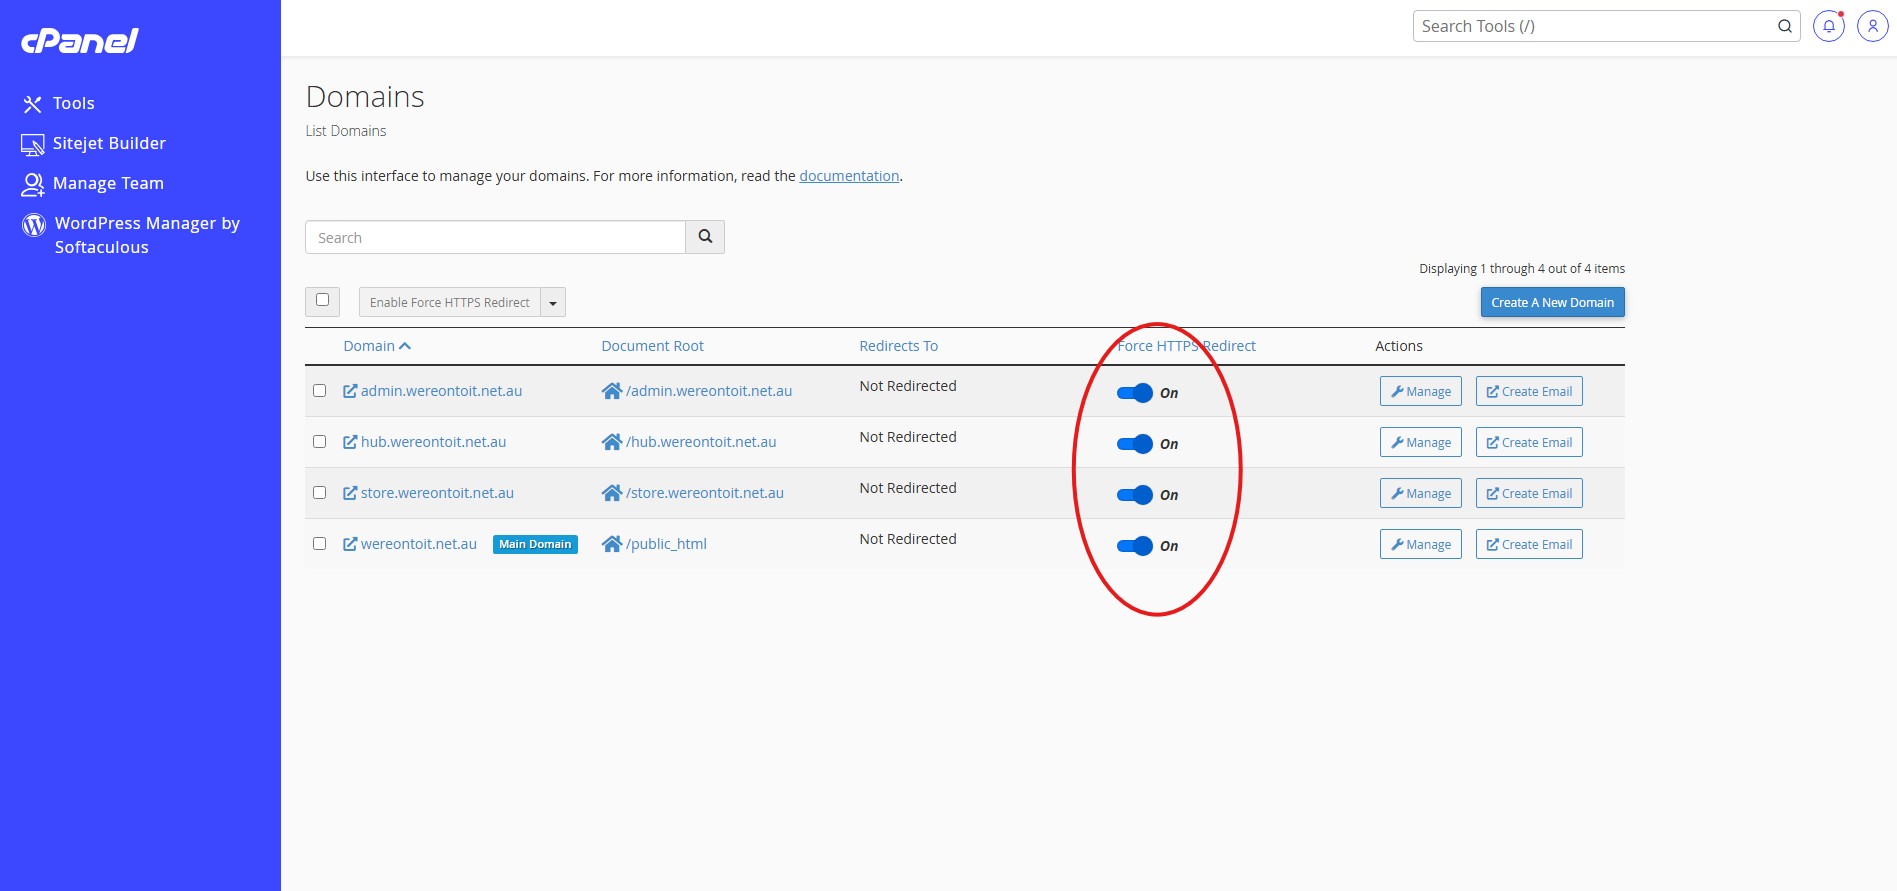Open the documentation link
Viewport: 1897px width, 891px height.
tap(849, 176)
